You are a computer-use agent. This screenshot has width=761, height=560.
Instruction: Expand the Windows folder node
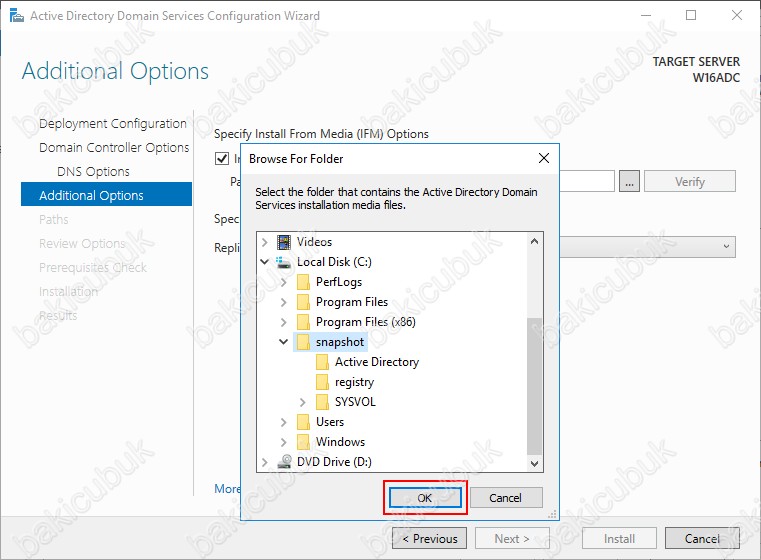pyautogui.click(x=283, y=442)
